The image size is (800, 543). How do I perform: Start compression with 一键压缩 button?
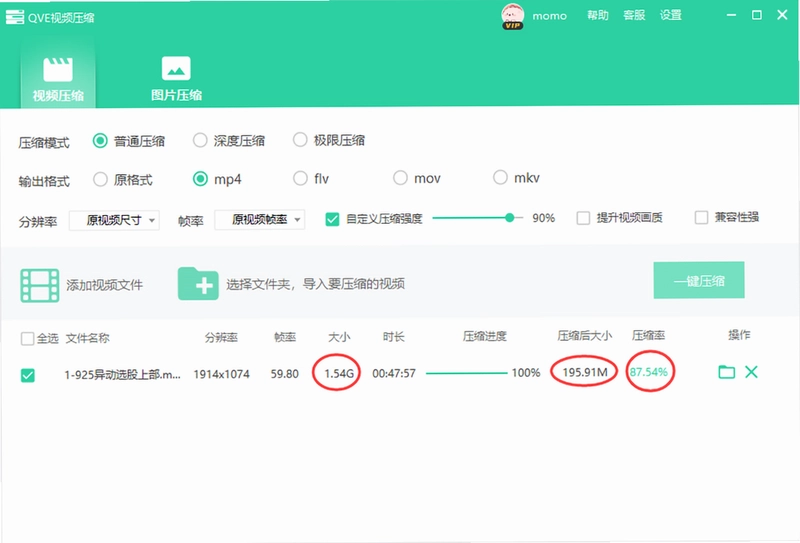click(699, 280)
